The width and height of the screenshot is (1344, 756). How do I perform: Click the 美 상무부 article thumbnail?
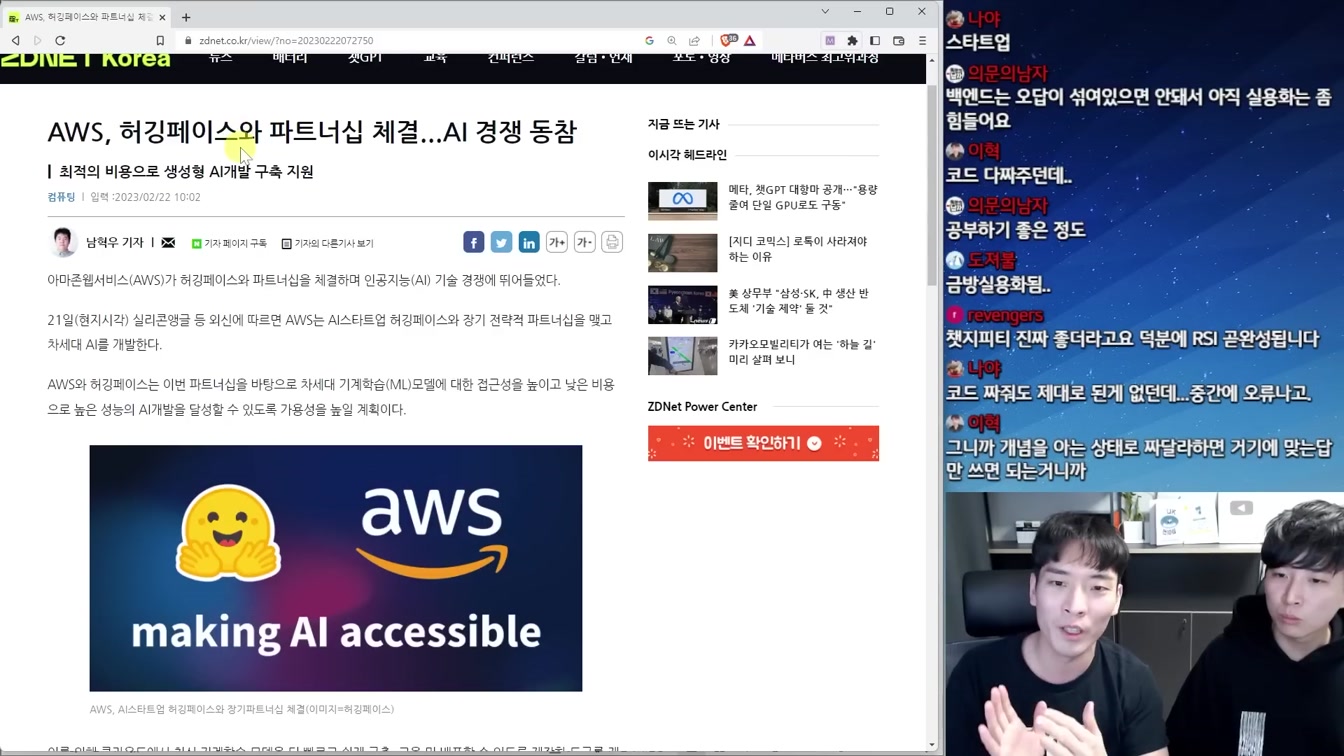(x=682, y=305)
